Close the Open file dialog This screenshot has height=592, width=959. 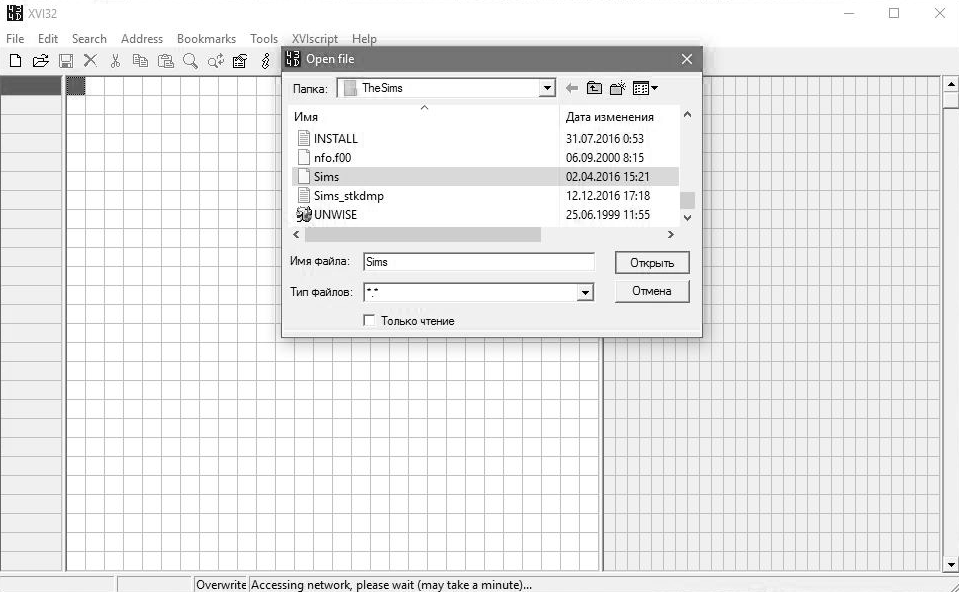tap(687, 59)
